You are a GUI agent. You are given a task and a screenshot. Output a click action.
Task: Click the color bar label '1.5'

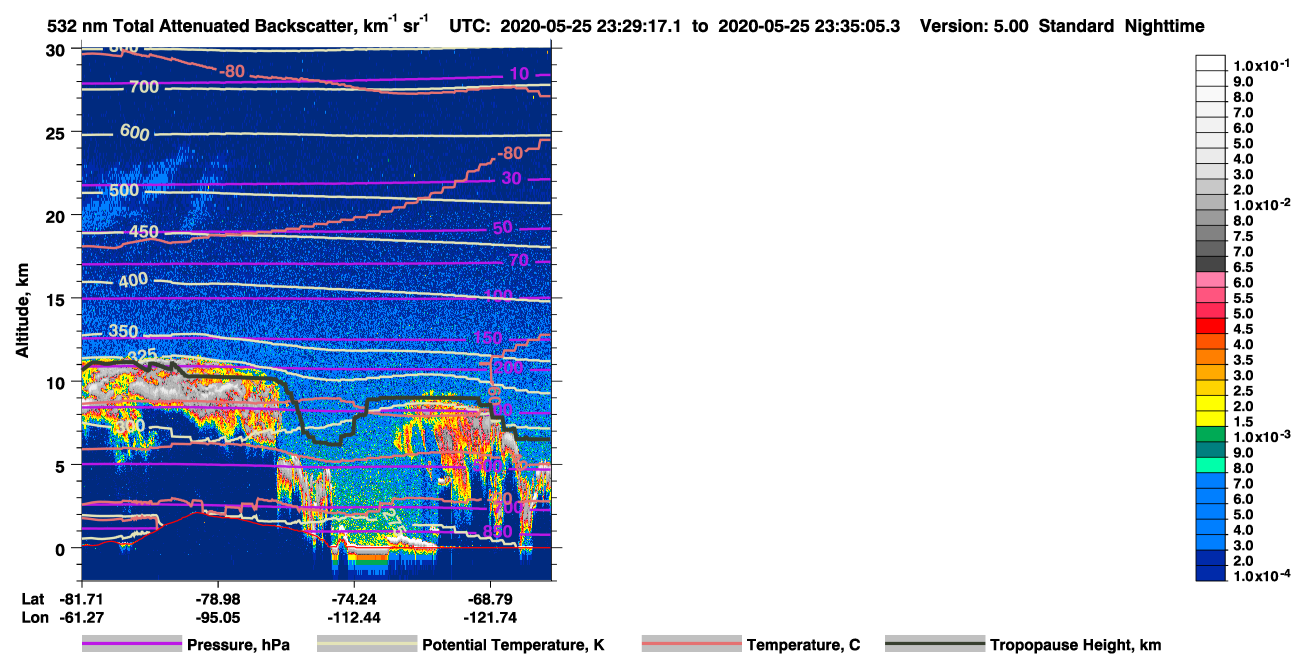pos(1245,422)
